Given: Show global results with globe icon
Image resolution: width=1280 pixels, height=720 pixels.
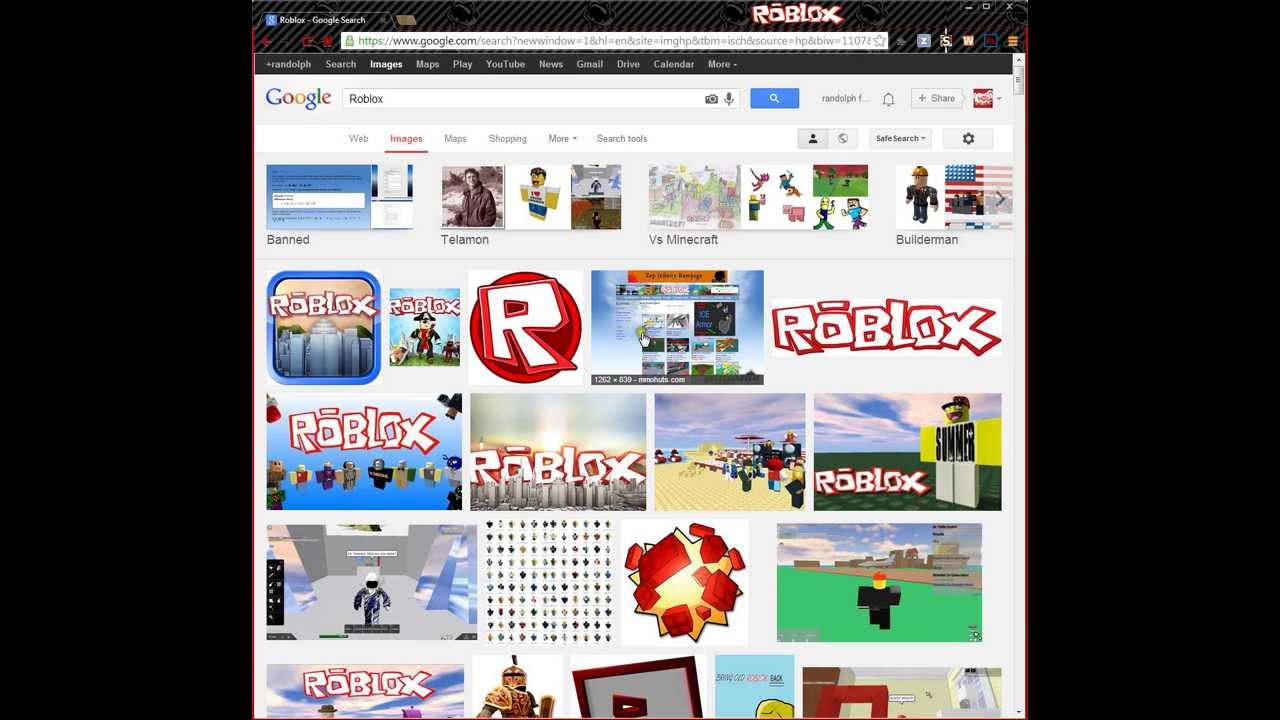Looking at the screenshot, I should click(843, 139).
